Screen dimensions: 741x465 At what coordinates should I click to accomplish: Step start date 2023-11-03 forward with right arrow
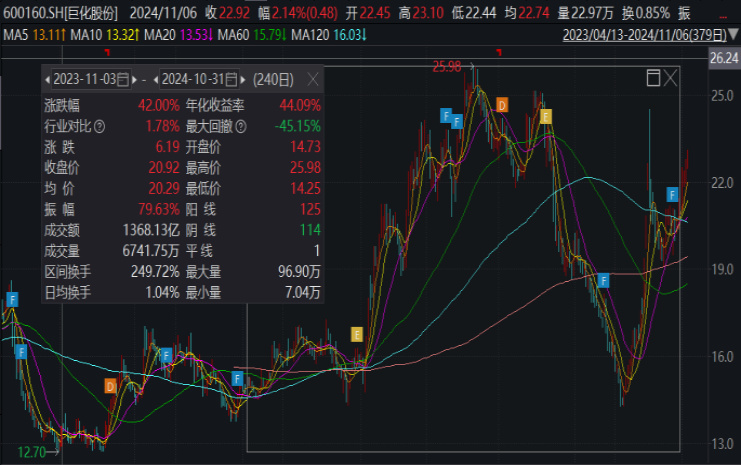133,78
